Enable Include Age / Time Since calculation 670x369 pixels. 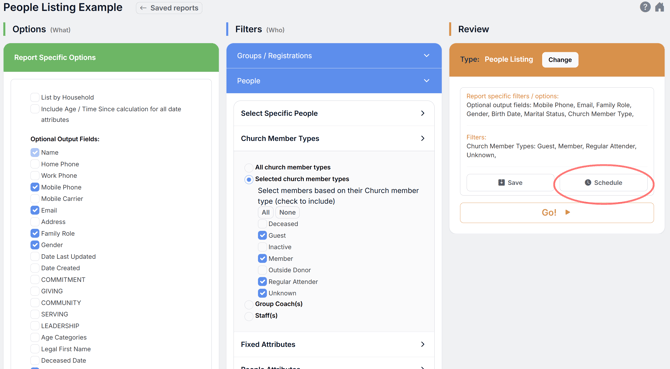[x=35, y=109]
